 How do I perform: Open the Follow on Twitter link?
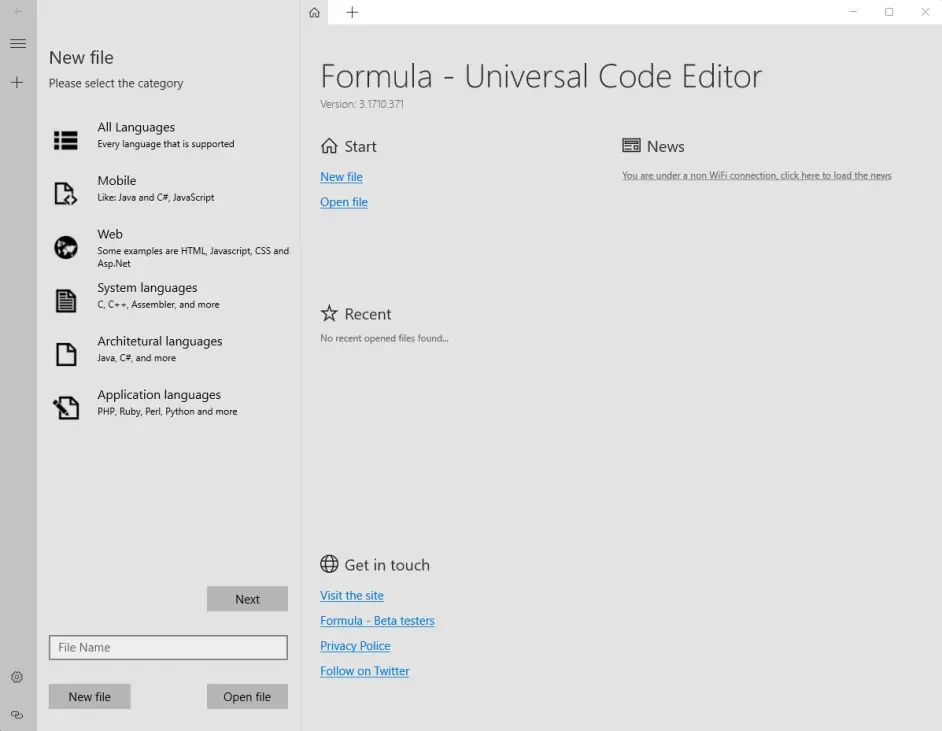click(x=365, y=671)
